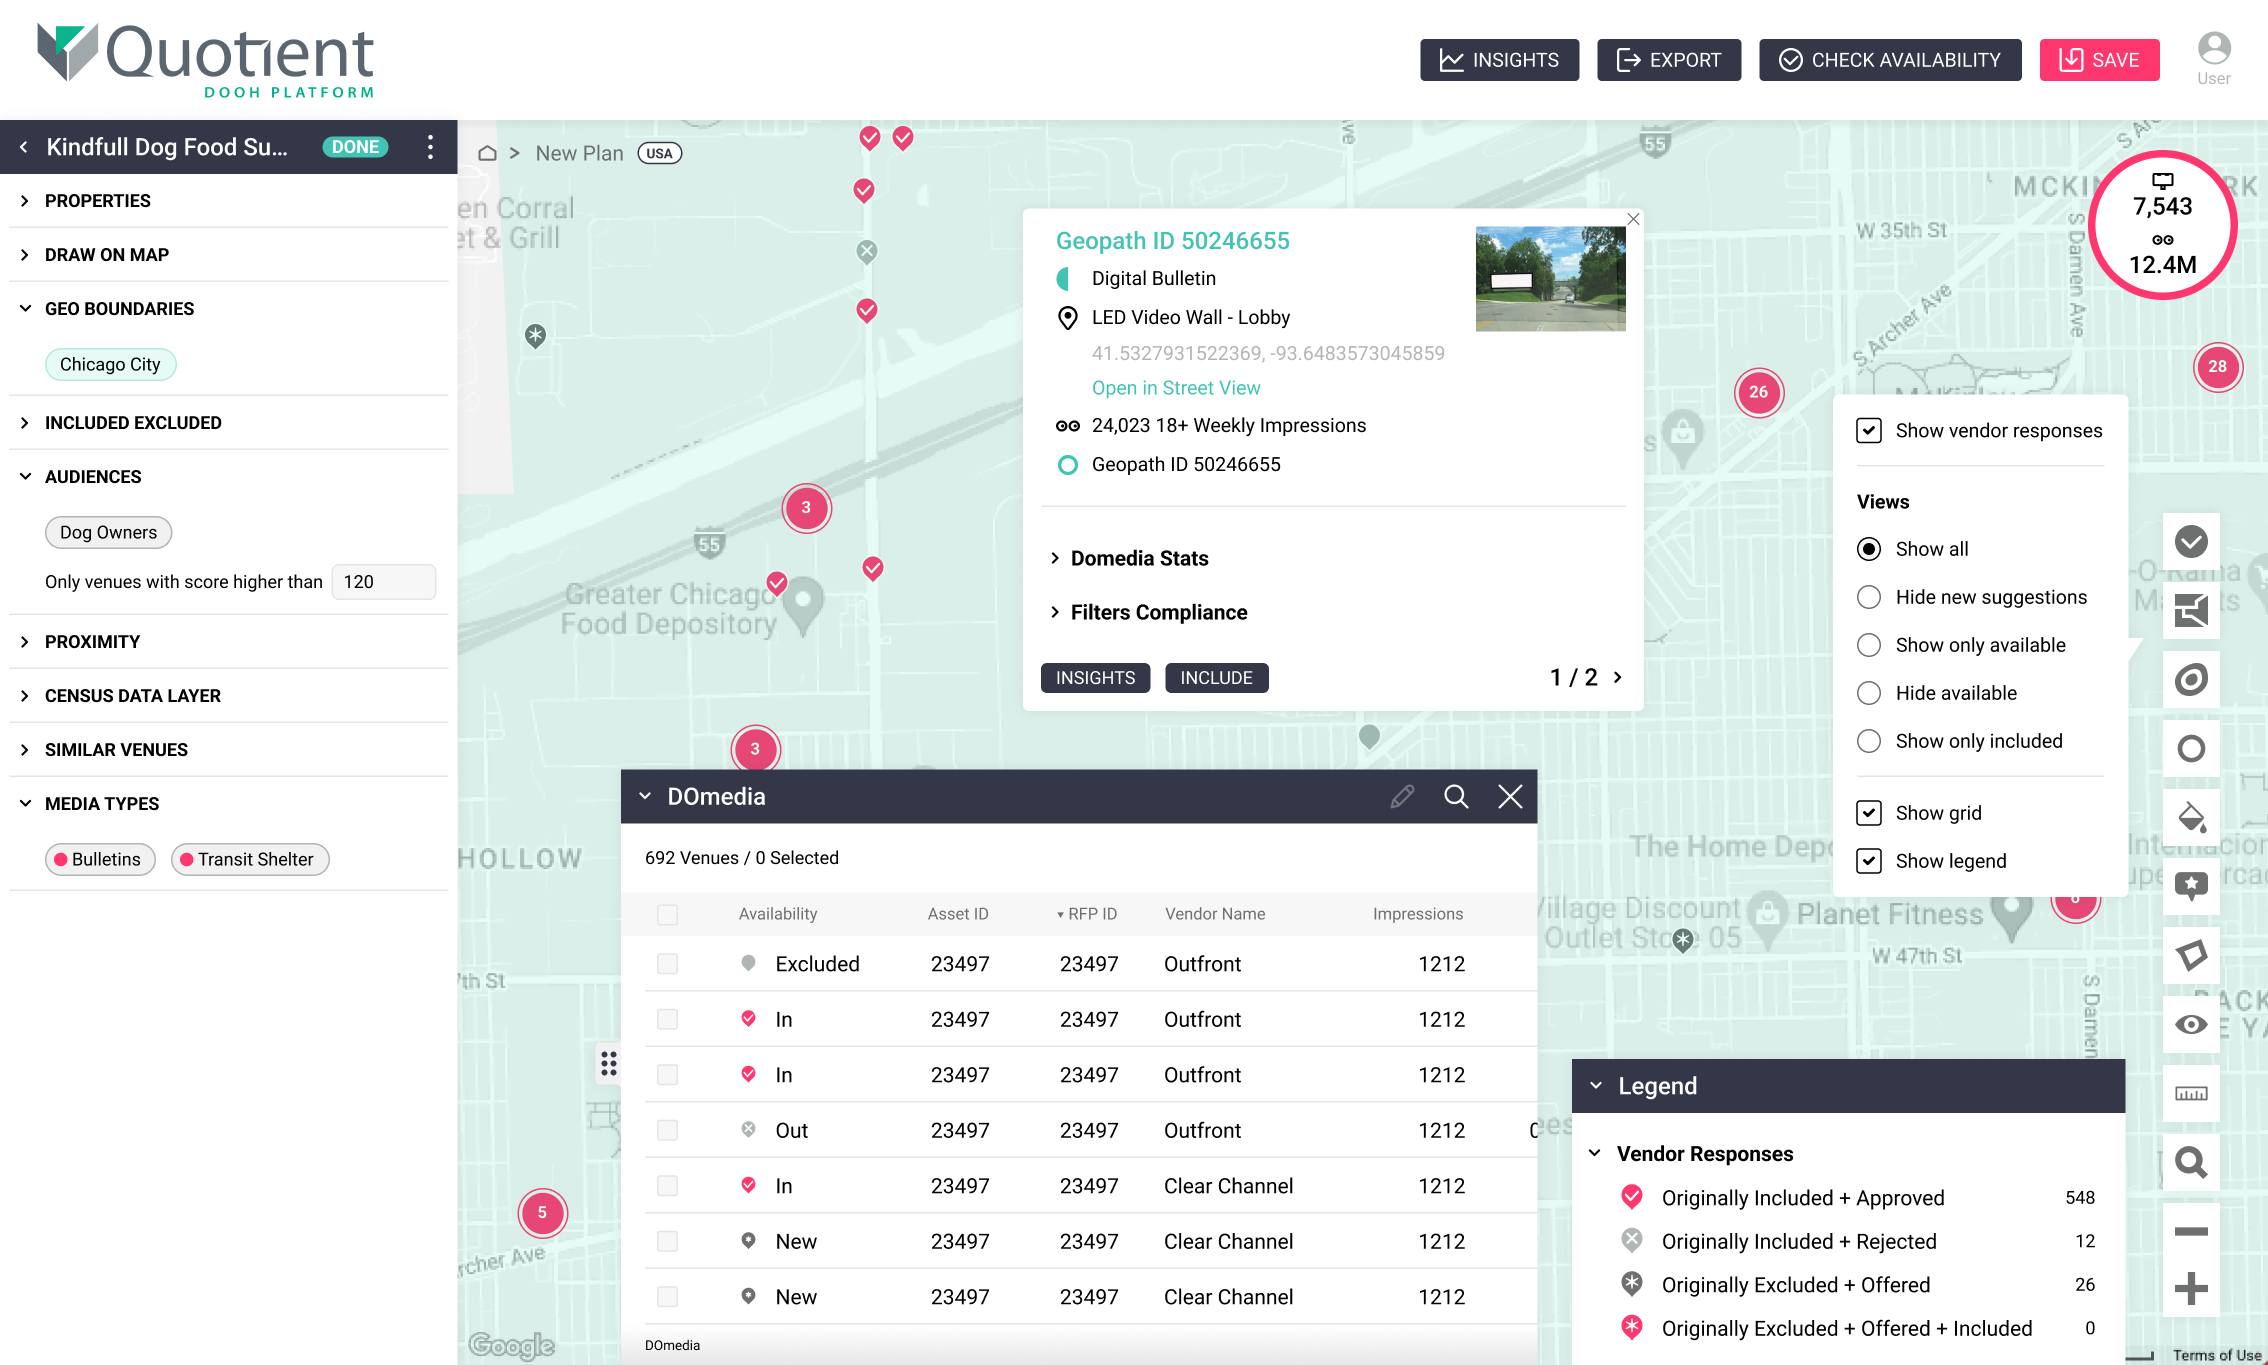Open in Street View link
Viewport: 2268px width, 1365px height.
(x=1176, y=388)
